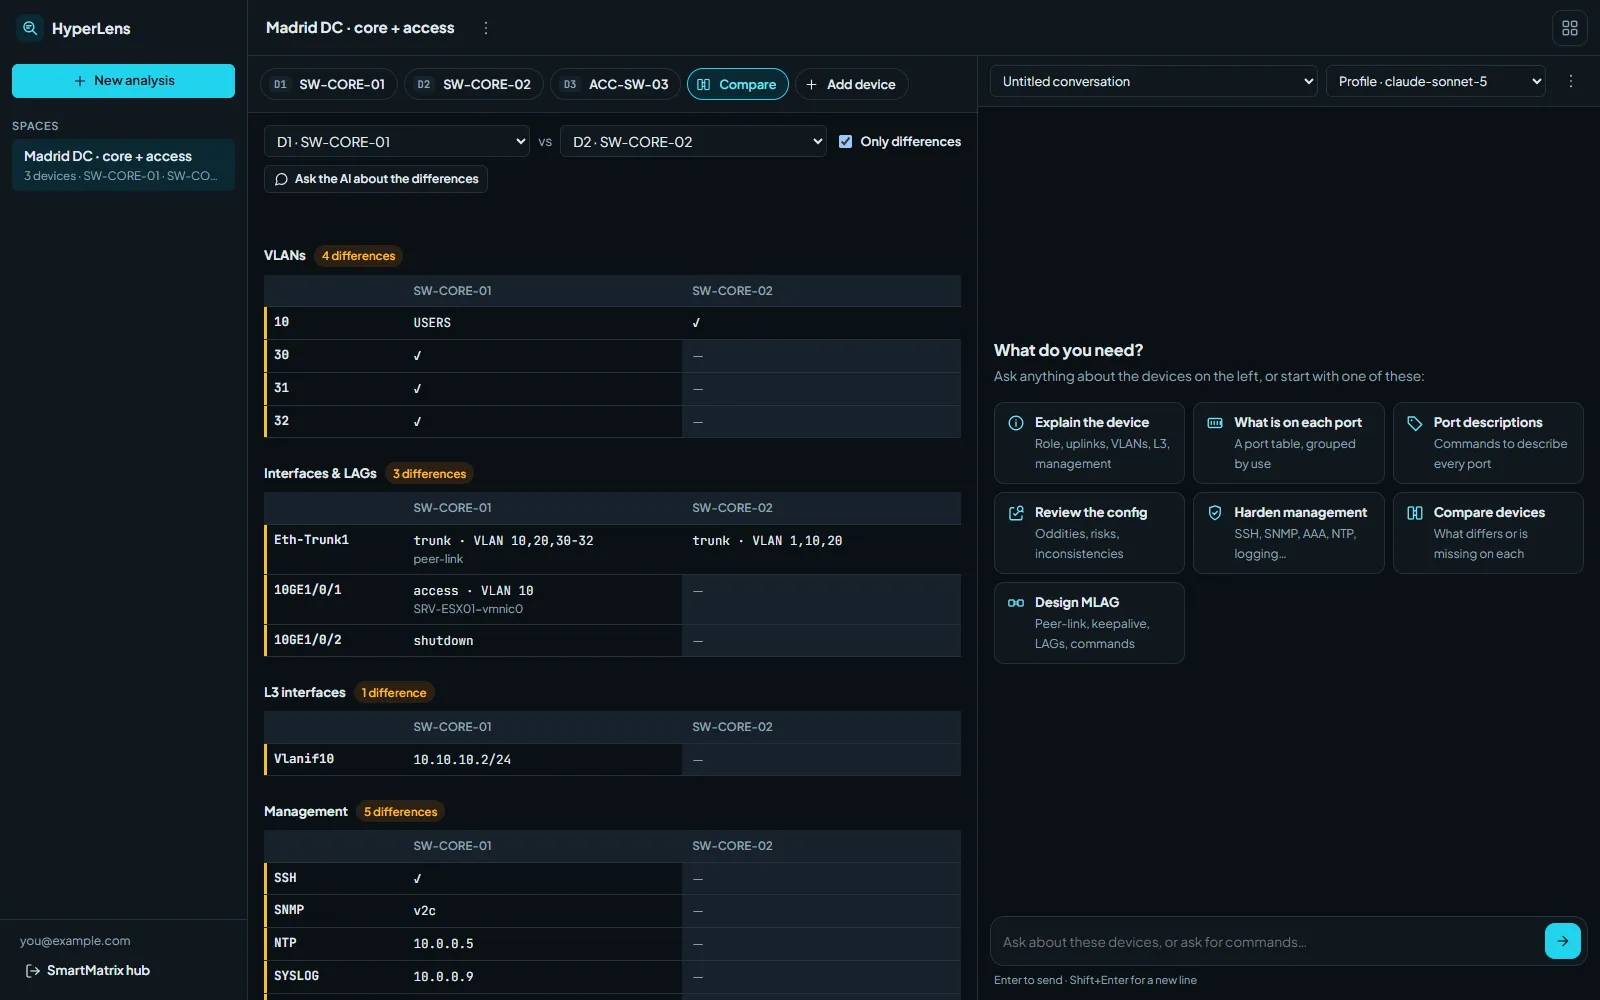Open the space options three-dot menu
The image size is (1600, 1000).
486,28
